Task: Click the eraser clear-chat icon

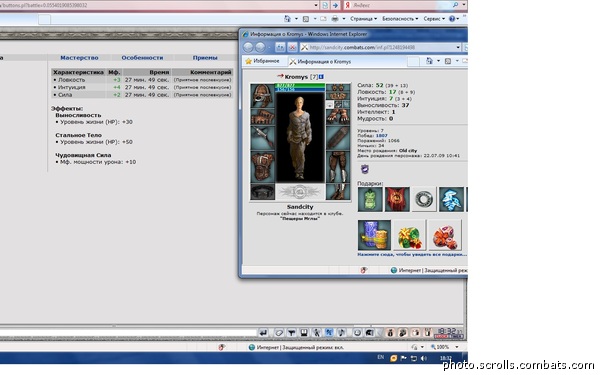Action: pos(279,333)
